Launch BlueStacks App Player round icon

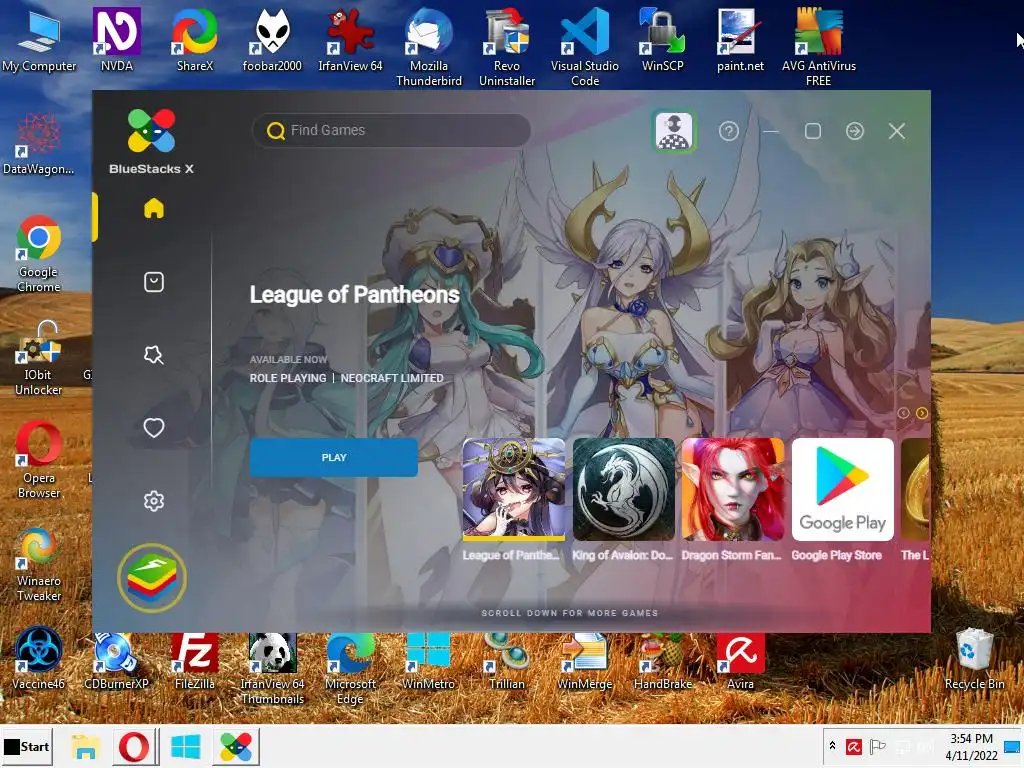(152, 578)
